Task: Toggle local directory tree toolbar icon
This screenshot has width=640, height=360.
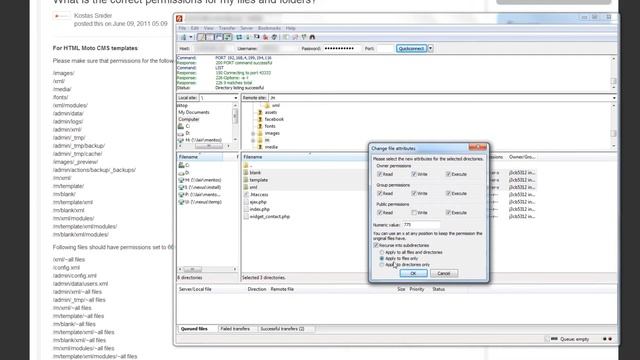Action: click(210, 37)
